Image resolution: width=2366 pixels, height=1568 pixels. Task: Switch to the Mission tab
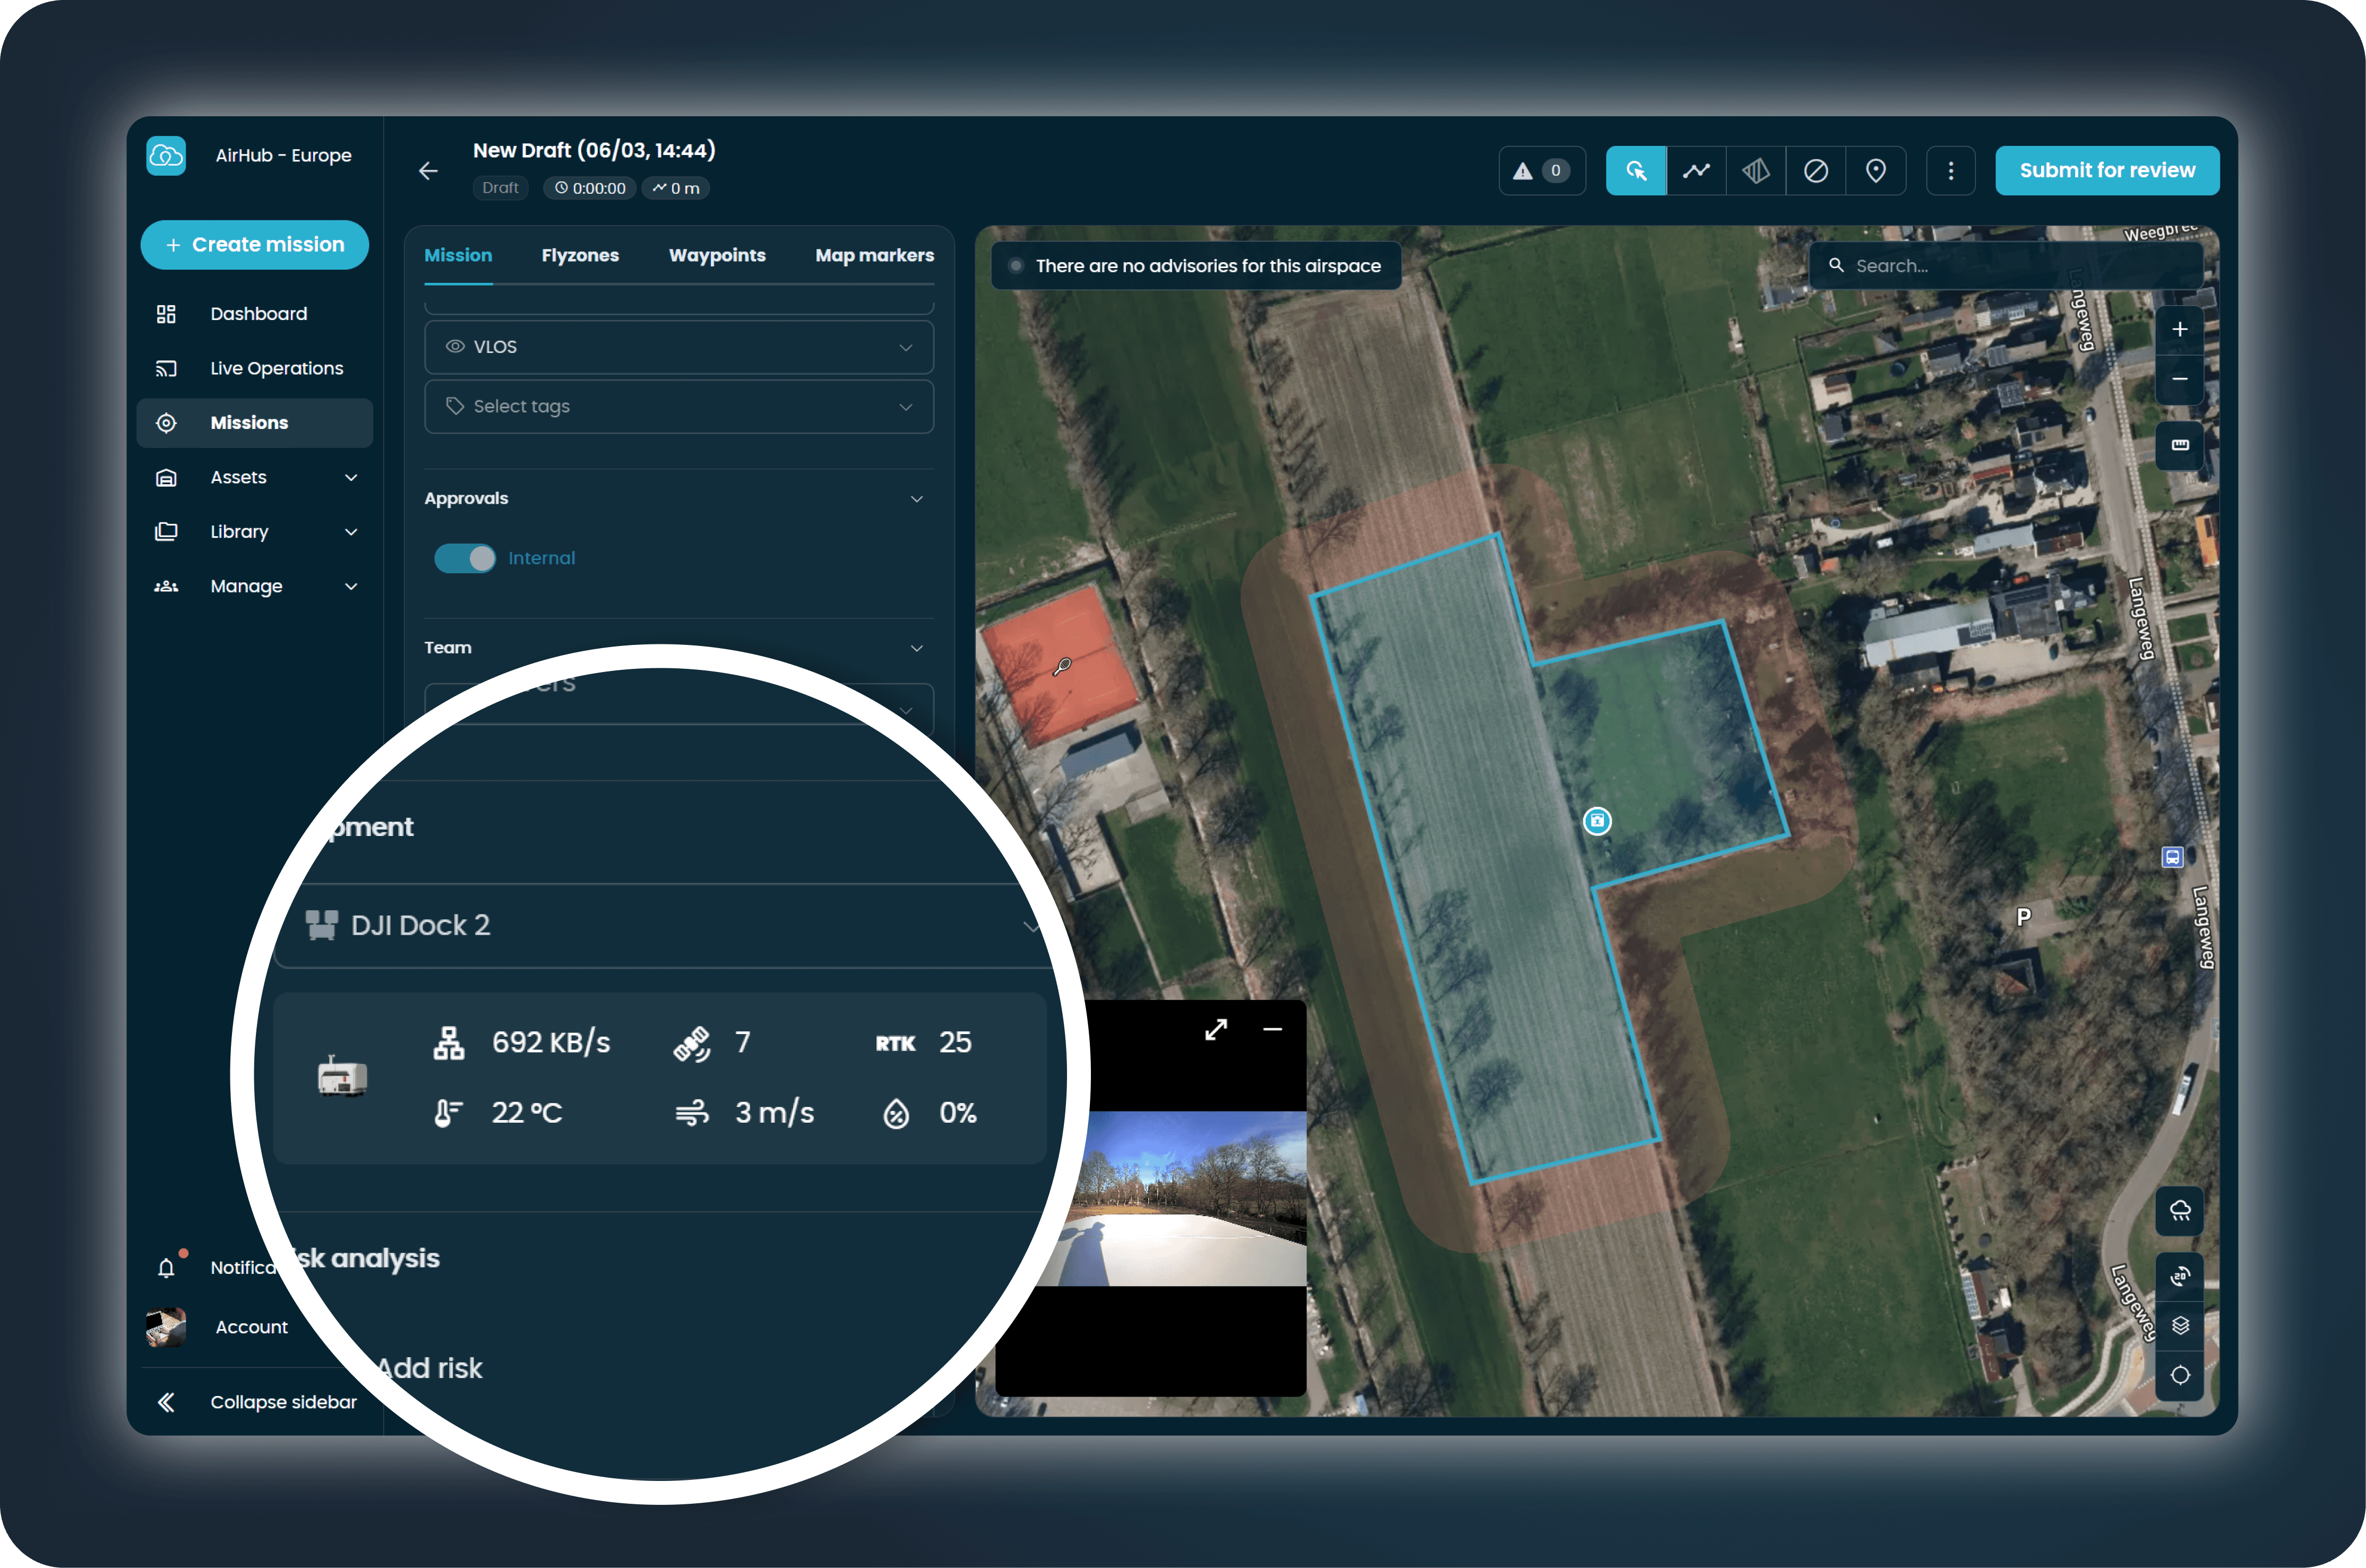[458, 256]
